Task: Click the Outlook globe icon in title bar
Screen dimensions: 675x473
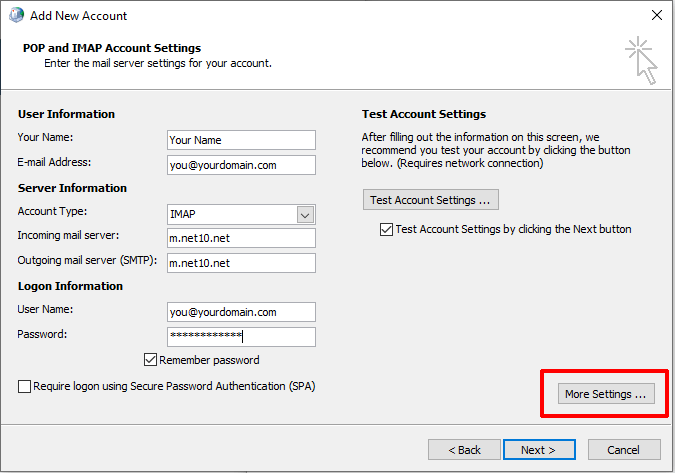Action: pyautogui.click(x=16, y=15)
